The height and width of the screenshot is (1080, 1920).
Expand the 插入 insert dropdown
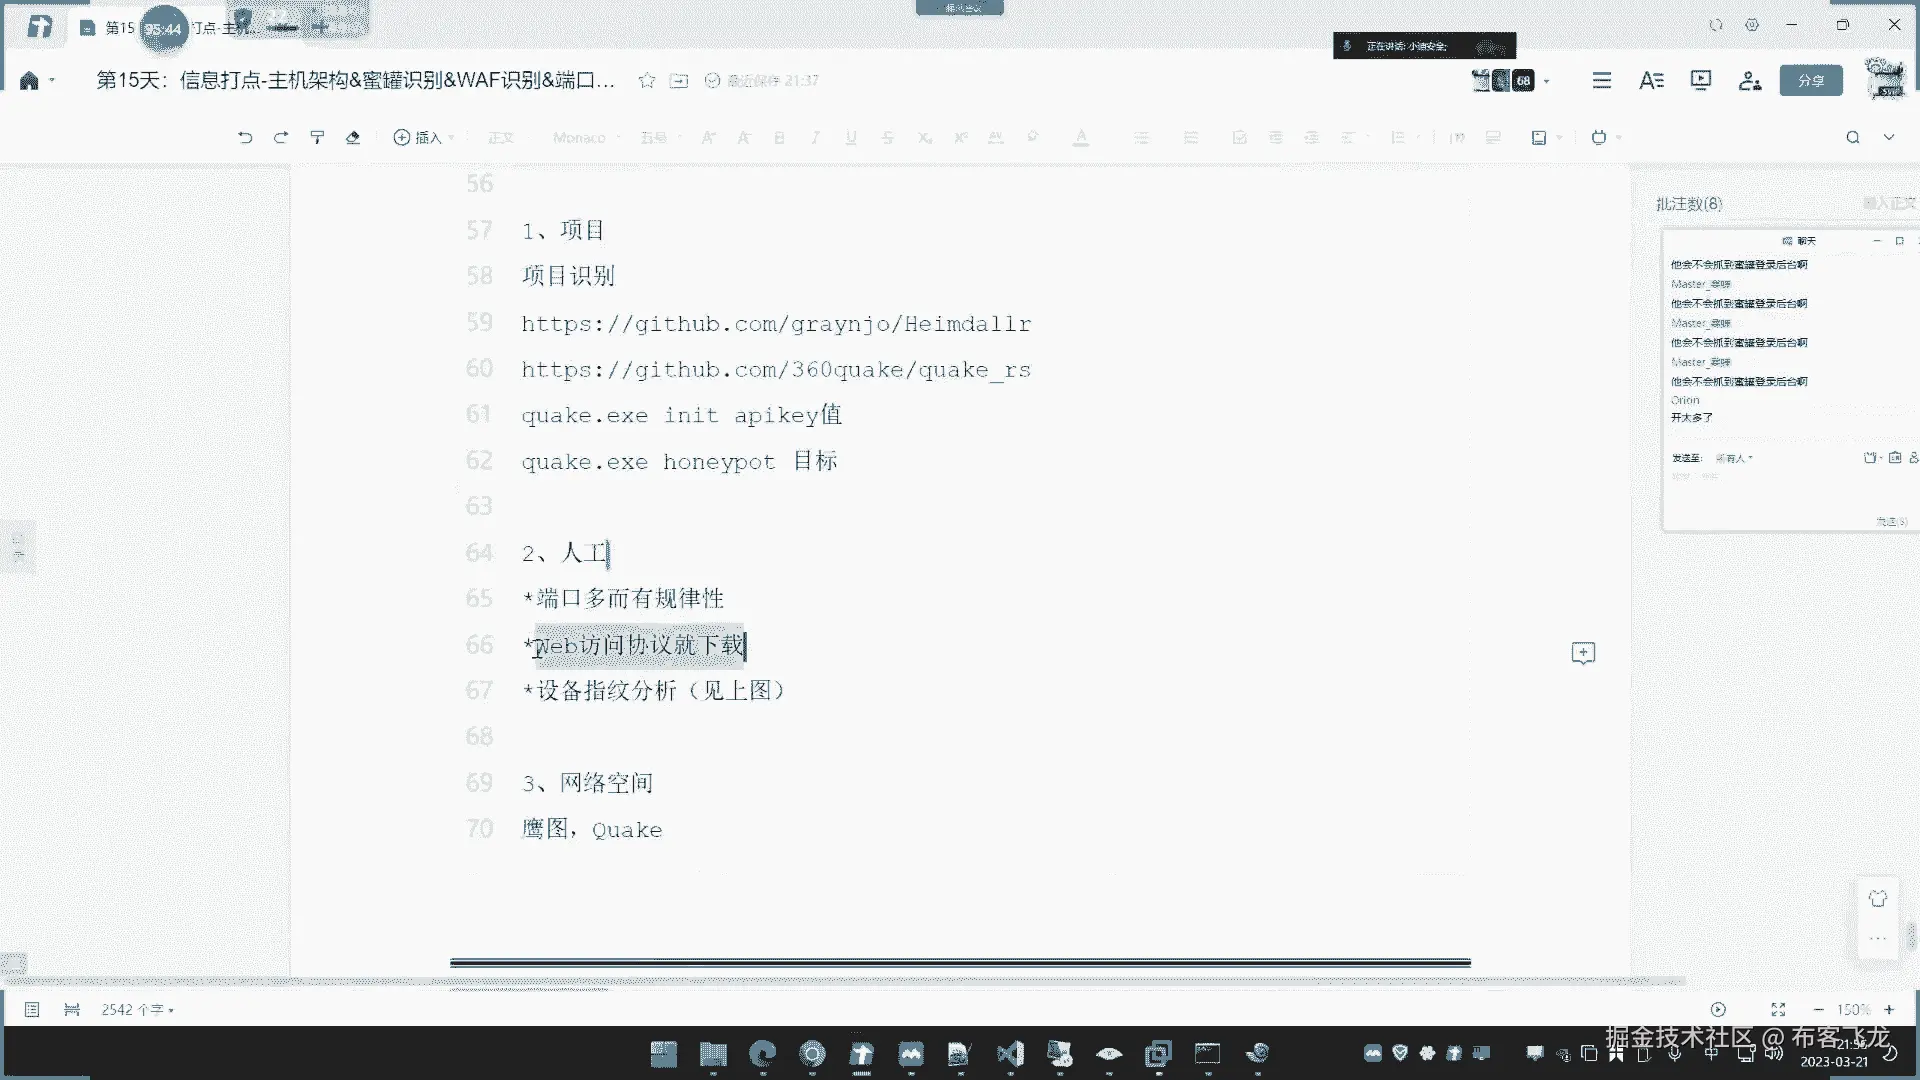tap(424, 138)
